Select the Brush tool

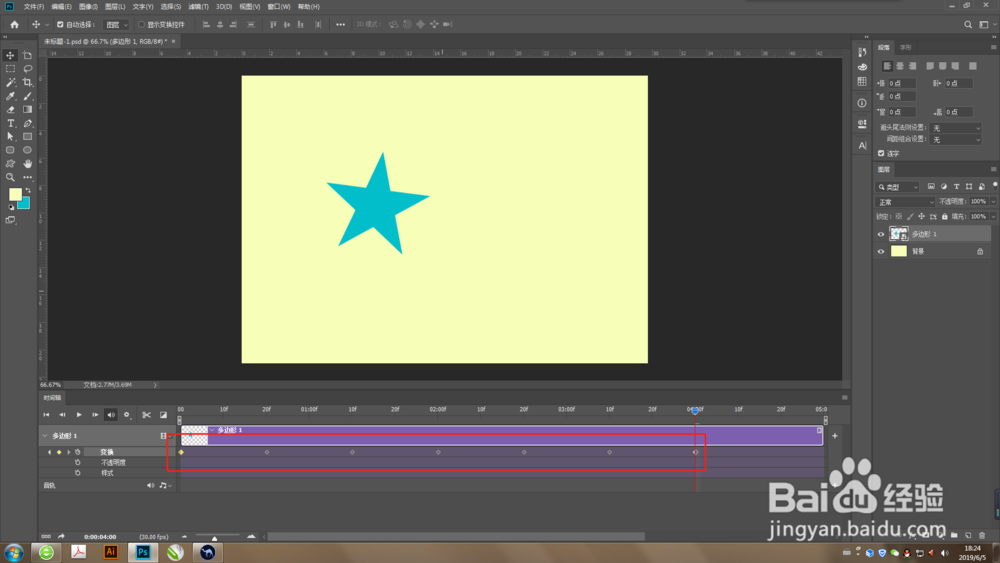coord(27,96)
